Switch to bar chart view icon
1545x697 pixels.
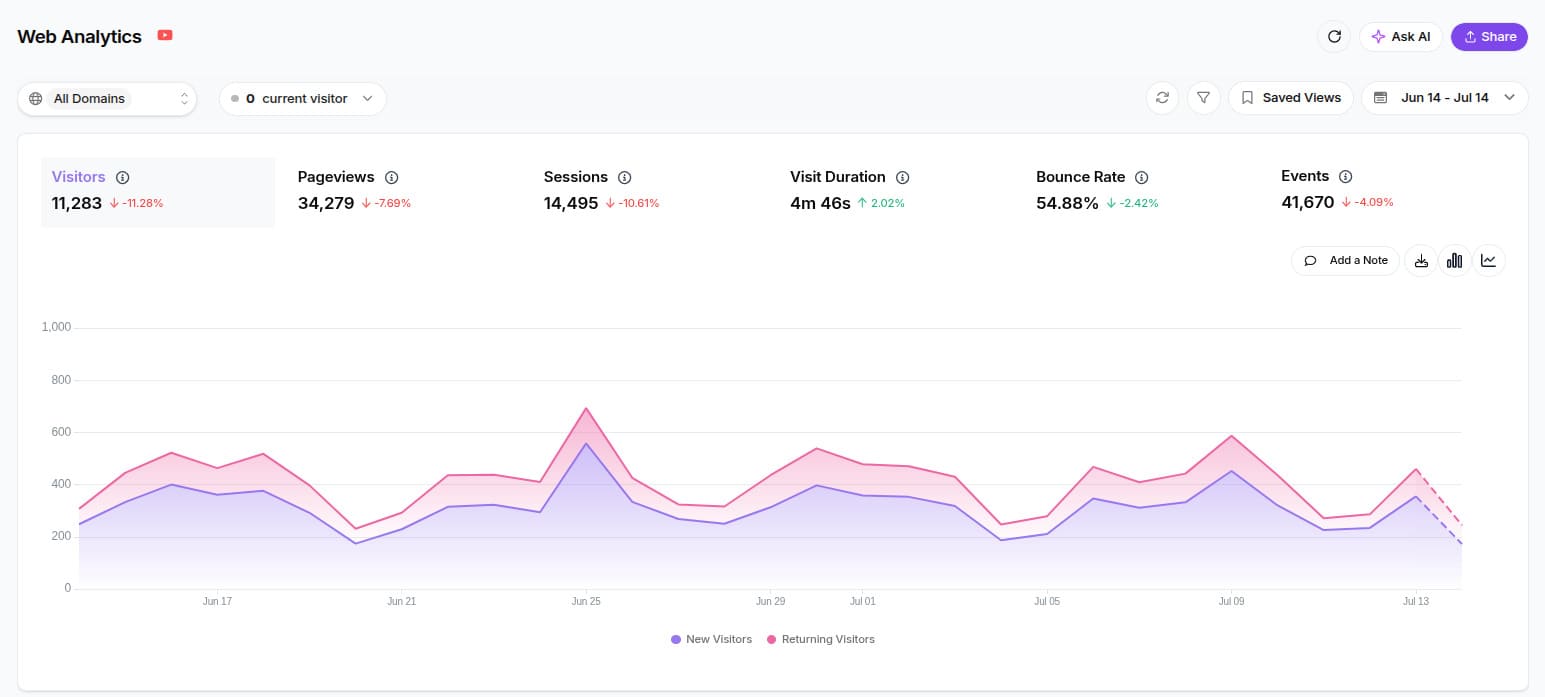1455,261
